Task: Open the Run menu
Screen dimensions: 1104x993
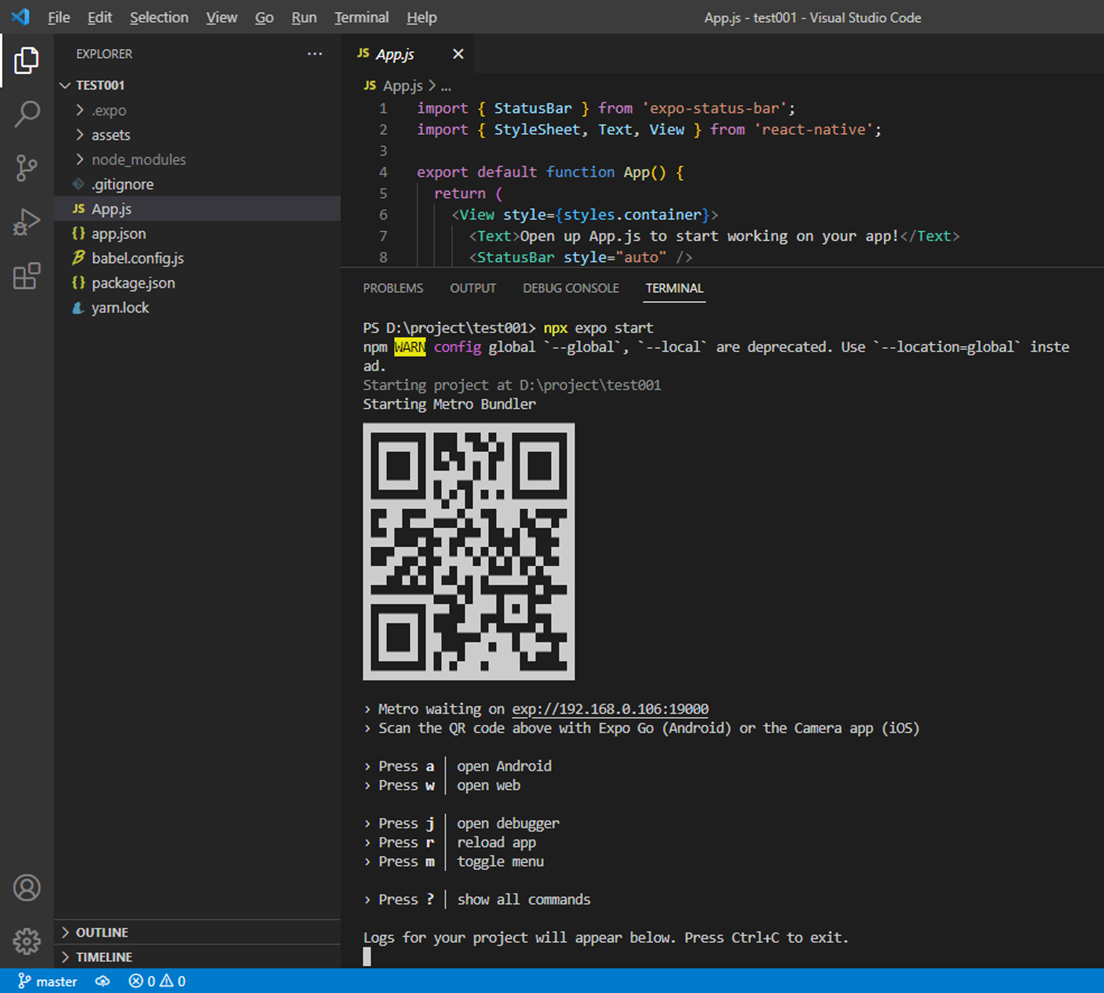Action: tap(304, 18)
